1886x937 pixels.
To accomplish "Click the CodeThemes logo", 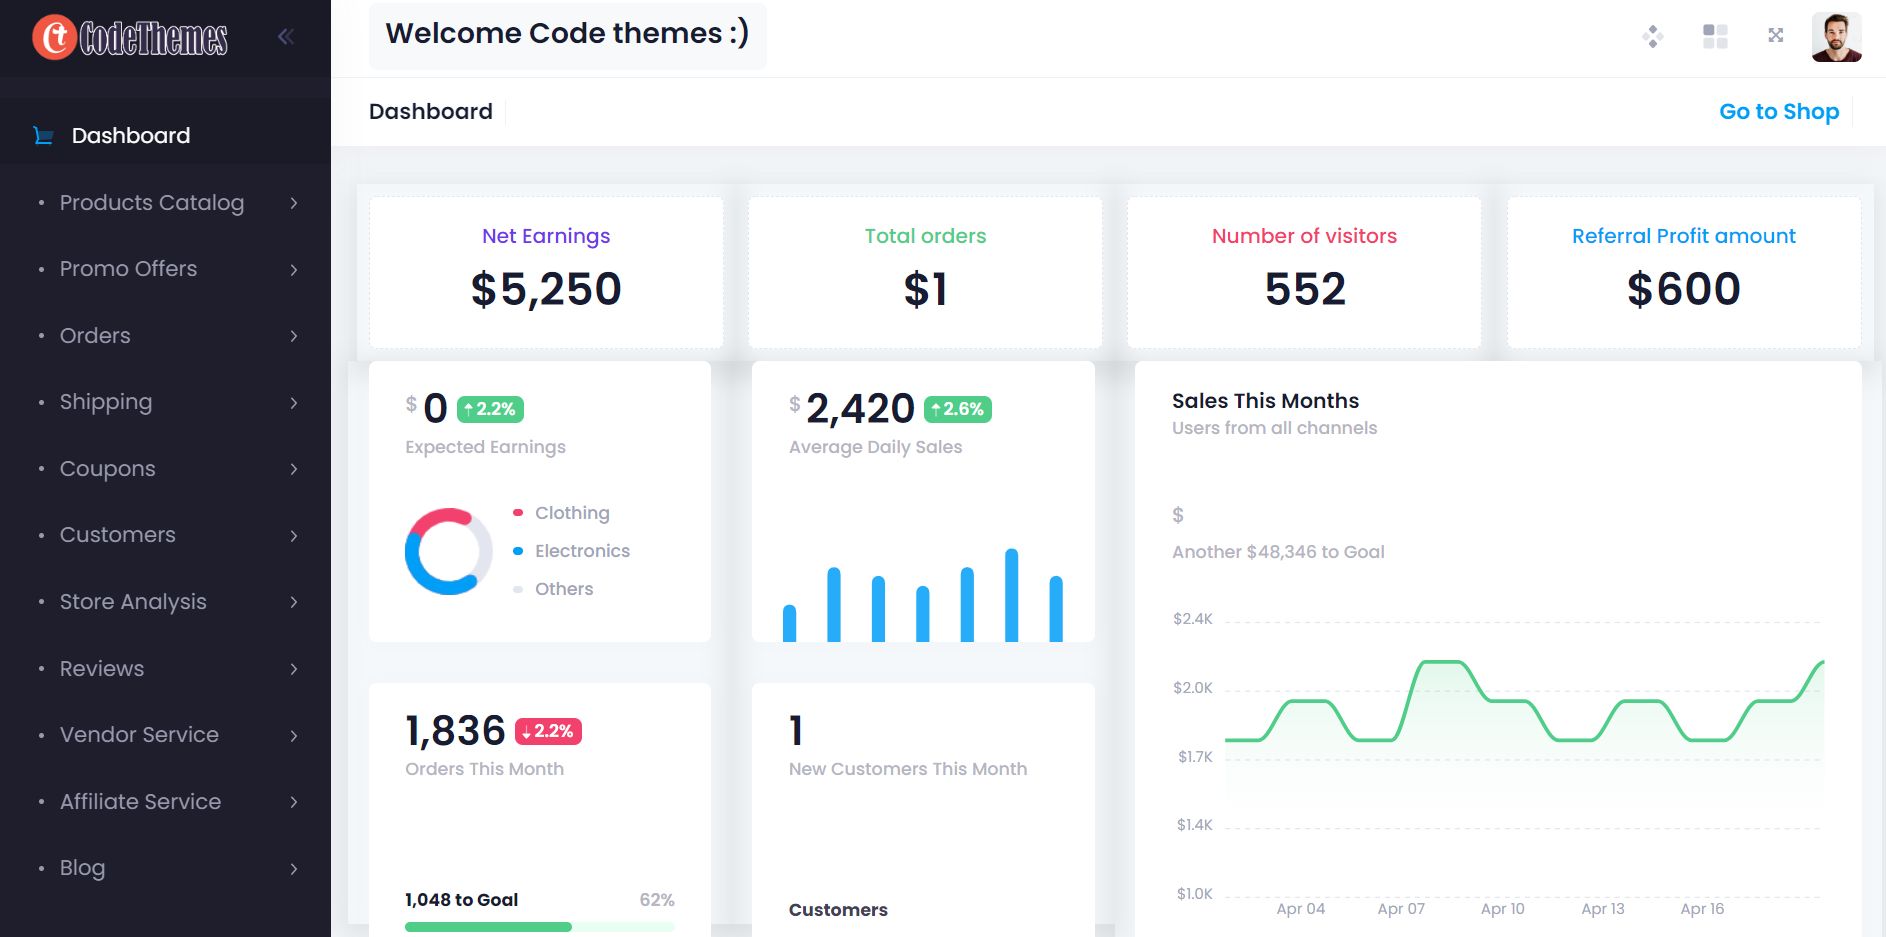I will tap(130, 38).
